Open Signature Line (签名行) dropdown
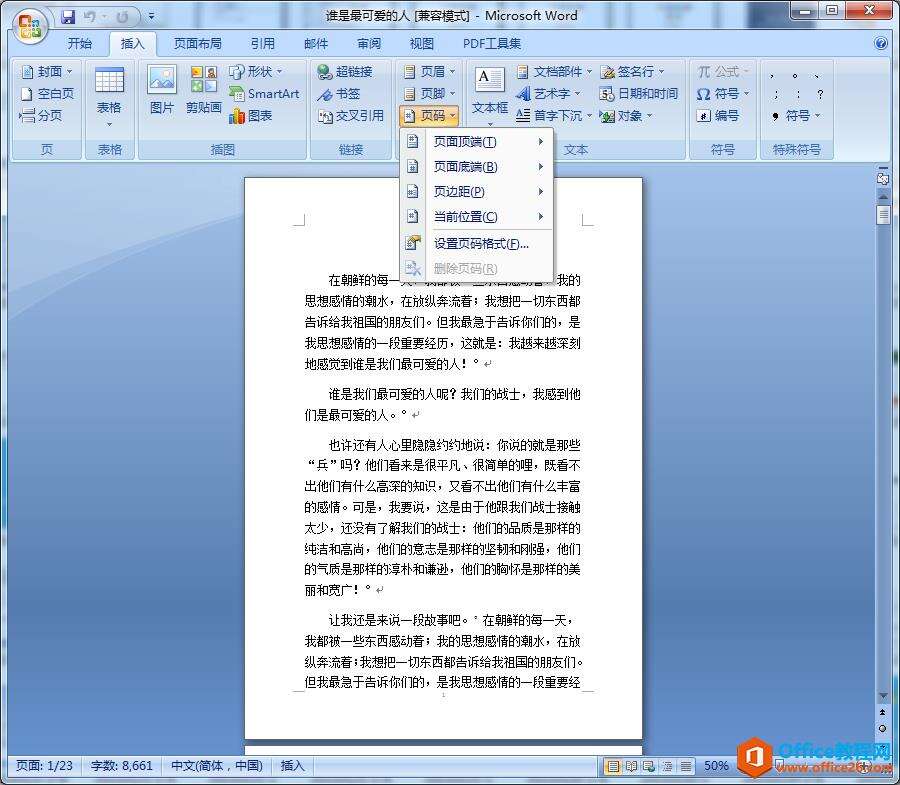 (x=632, y=72)
